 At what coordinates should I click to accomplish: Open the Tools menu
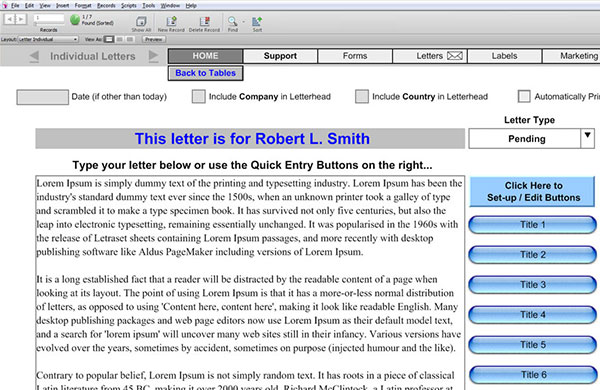point(149,5)
